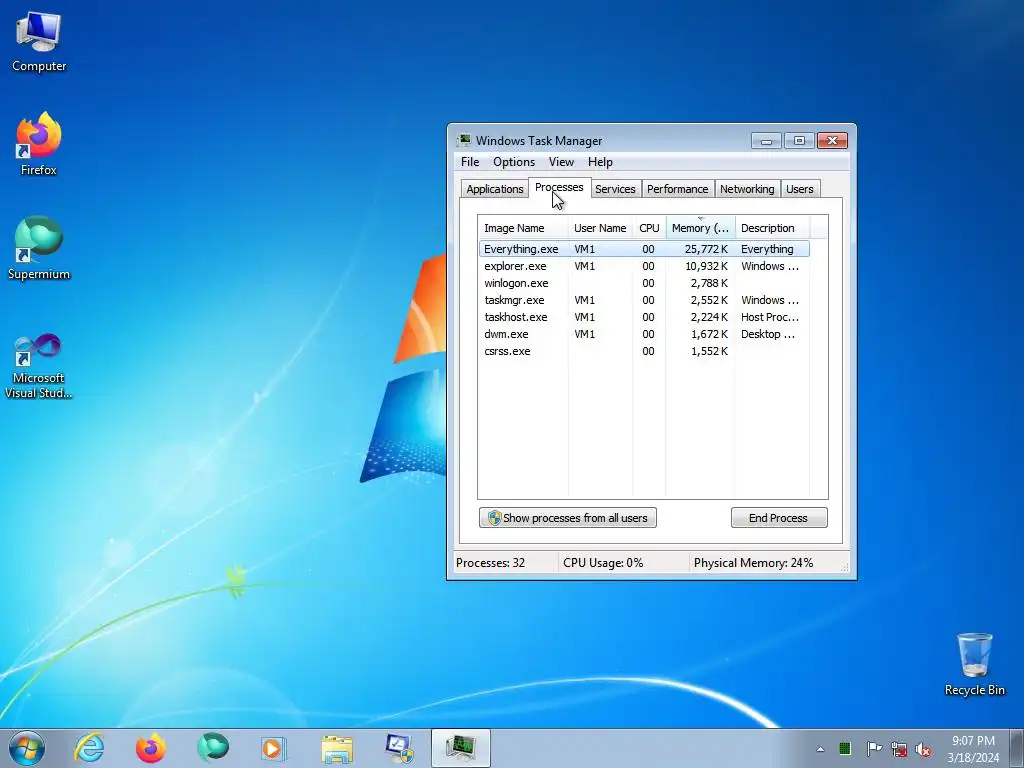Select the taskhost.exe process
1024x768 pixels.
[x=644, y=317]
